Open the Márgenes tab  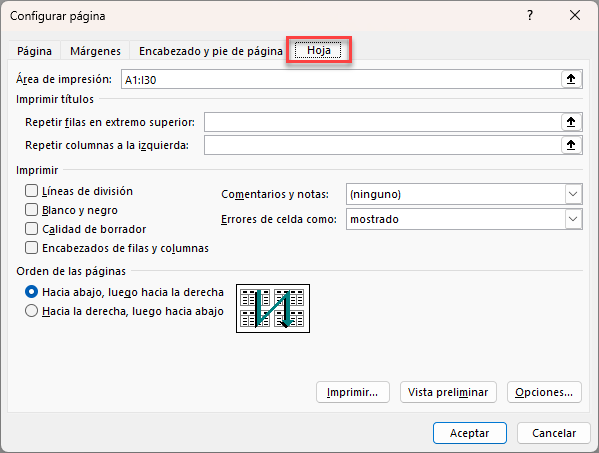point(96,51)
